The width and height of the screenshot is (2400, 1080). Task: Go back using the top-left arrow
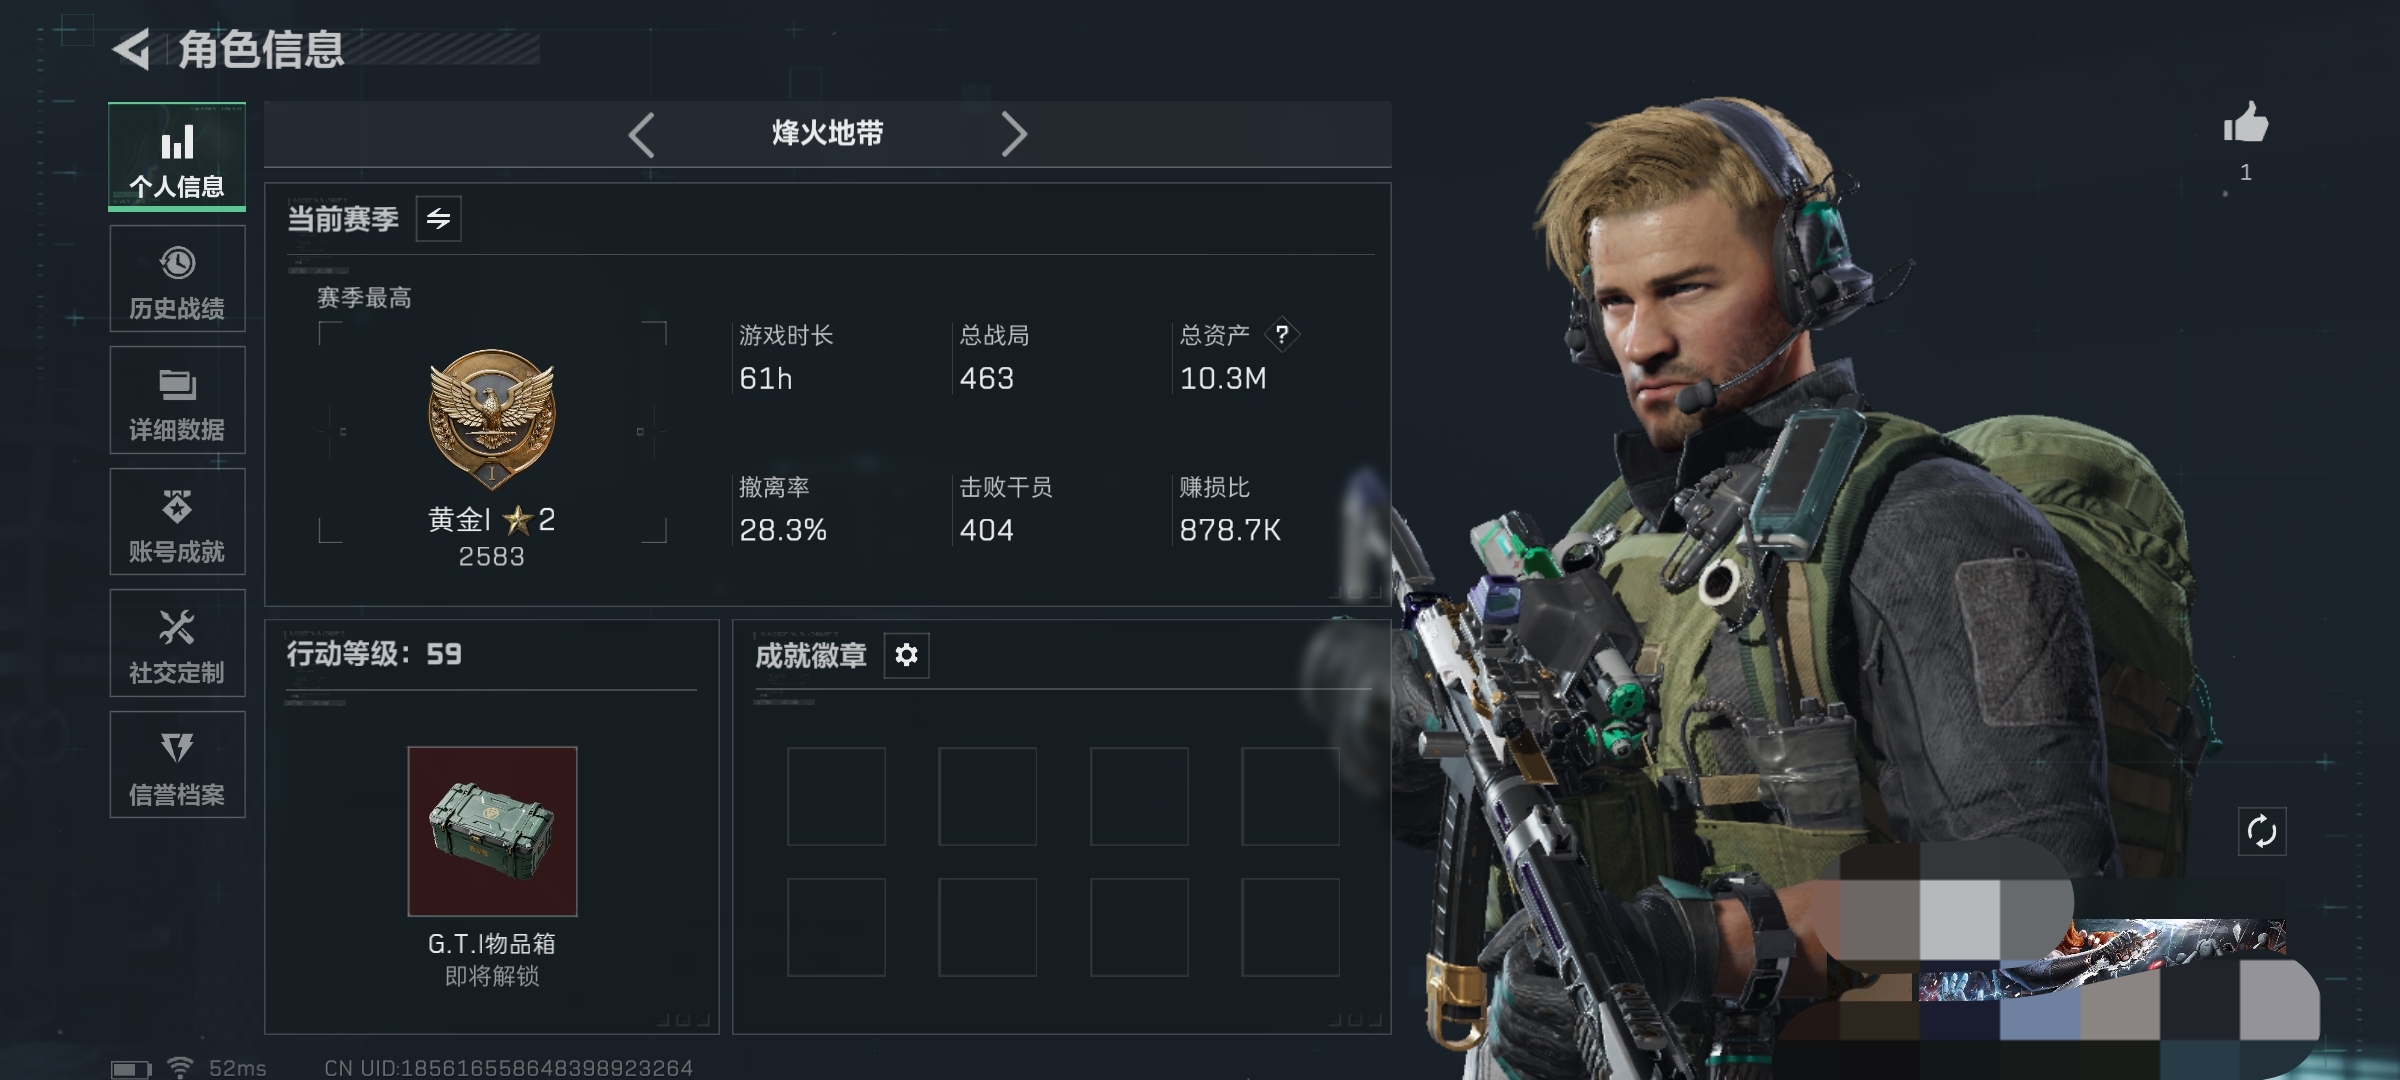(132, 49)
